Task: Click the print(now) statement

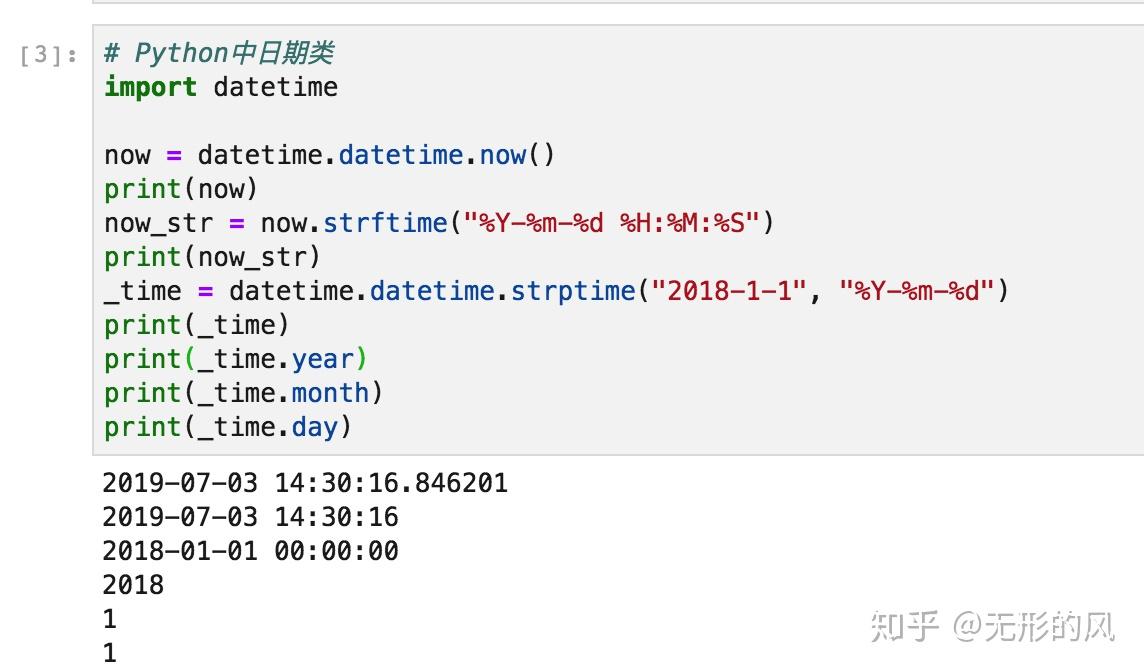Action: (x=181, y=190)
